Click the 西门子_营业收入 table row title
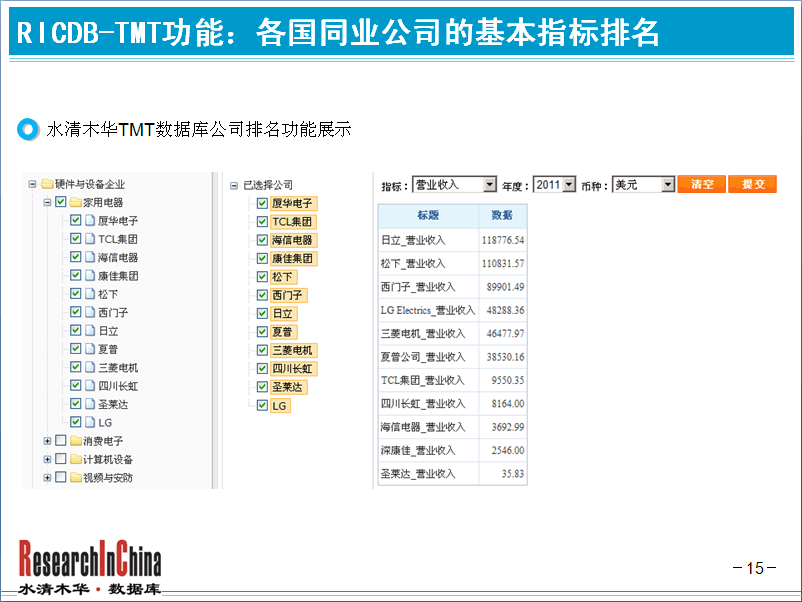The height and width of the screenshot is (602, 802). 418,287
